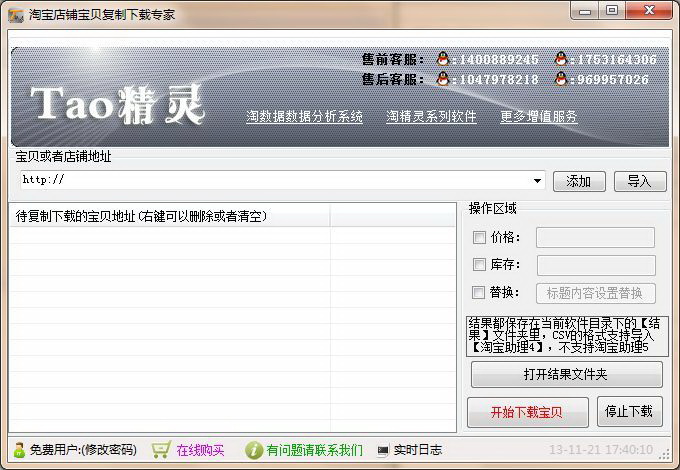Click QQ penguin icon for 969957026
Viewport: 680px width, 470px height.
(x=561, y=78)
